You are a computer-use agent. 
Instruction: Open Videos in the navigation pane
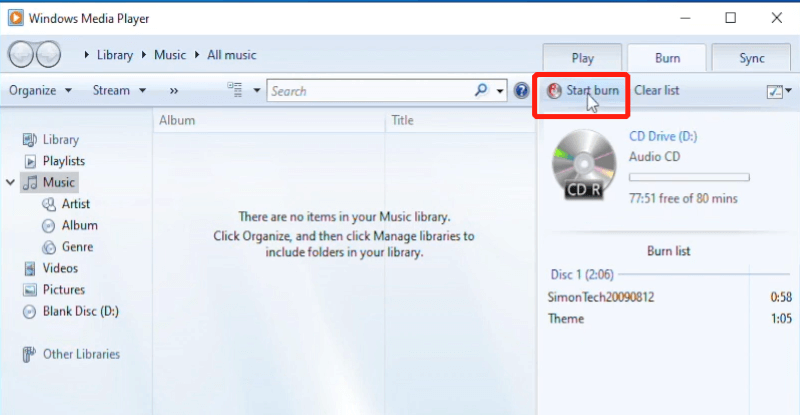click(59, 268)
